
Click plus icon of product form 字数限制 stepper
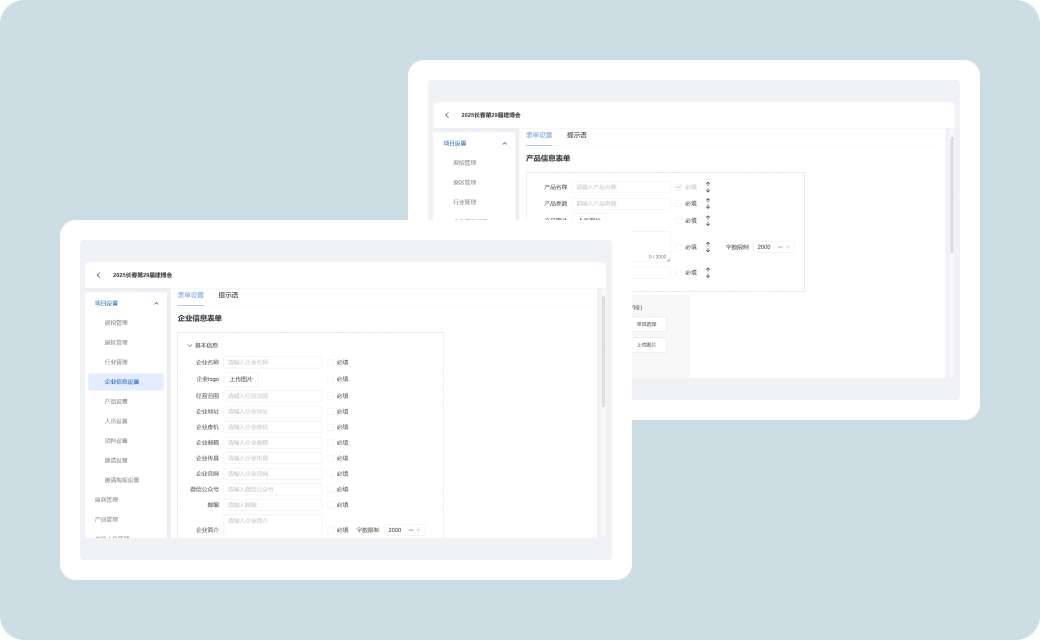coord(788,247)
